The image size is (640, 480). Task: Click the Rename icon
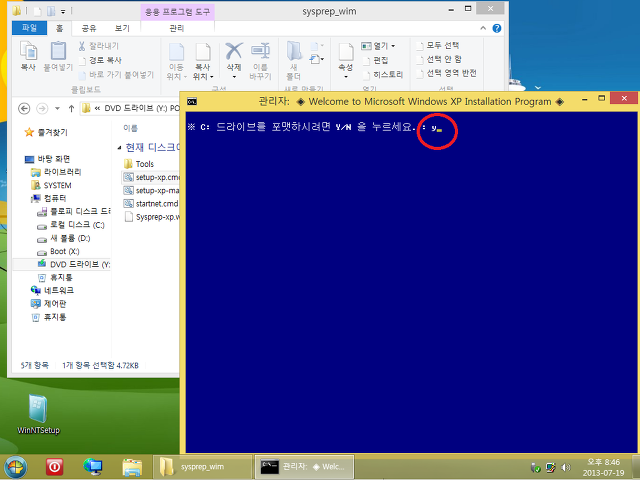260,51
